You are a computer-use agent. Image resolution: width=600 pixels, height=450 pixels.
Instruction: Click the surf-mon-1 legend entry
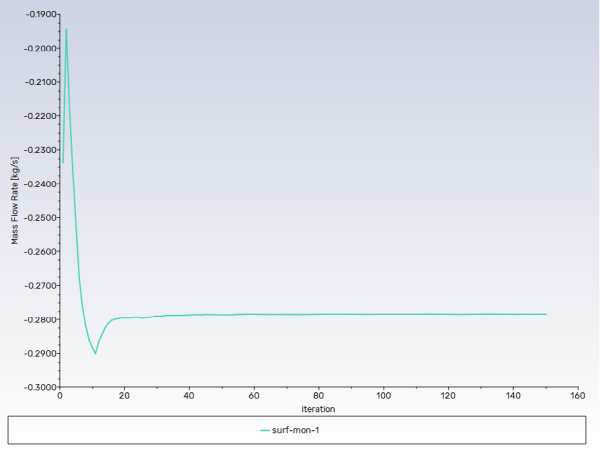290,430
